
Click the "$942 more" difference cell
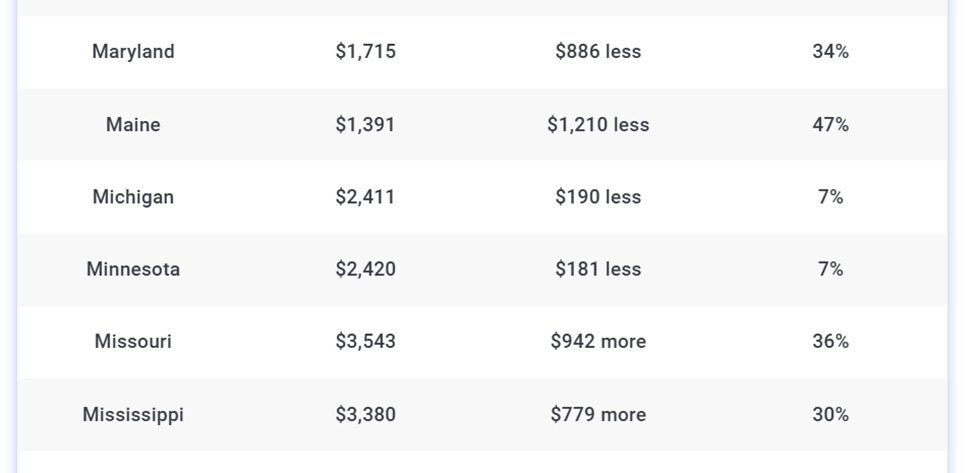(x=598, y=342)
